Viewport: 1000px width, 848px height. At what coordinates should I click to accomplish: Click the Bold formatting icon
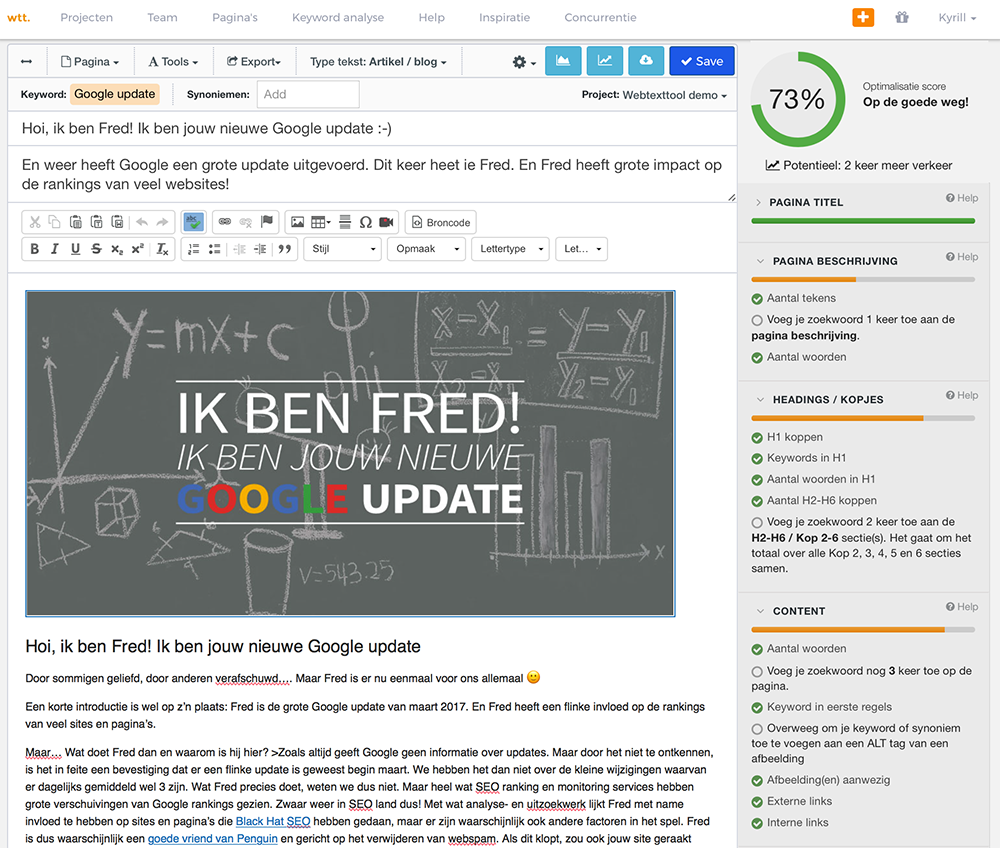[x=35, y=249]
